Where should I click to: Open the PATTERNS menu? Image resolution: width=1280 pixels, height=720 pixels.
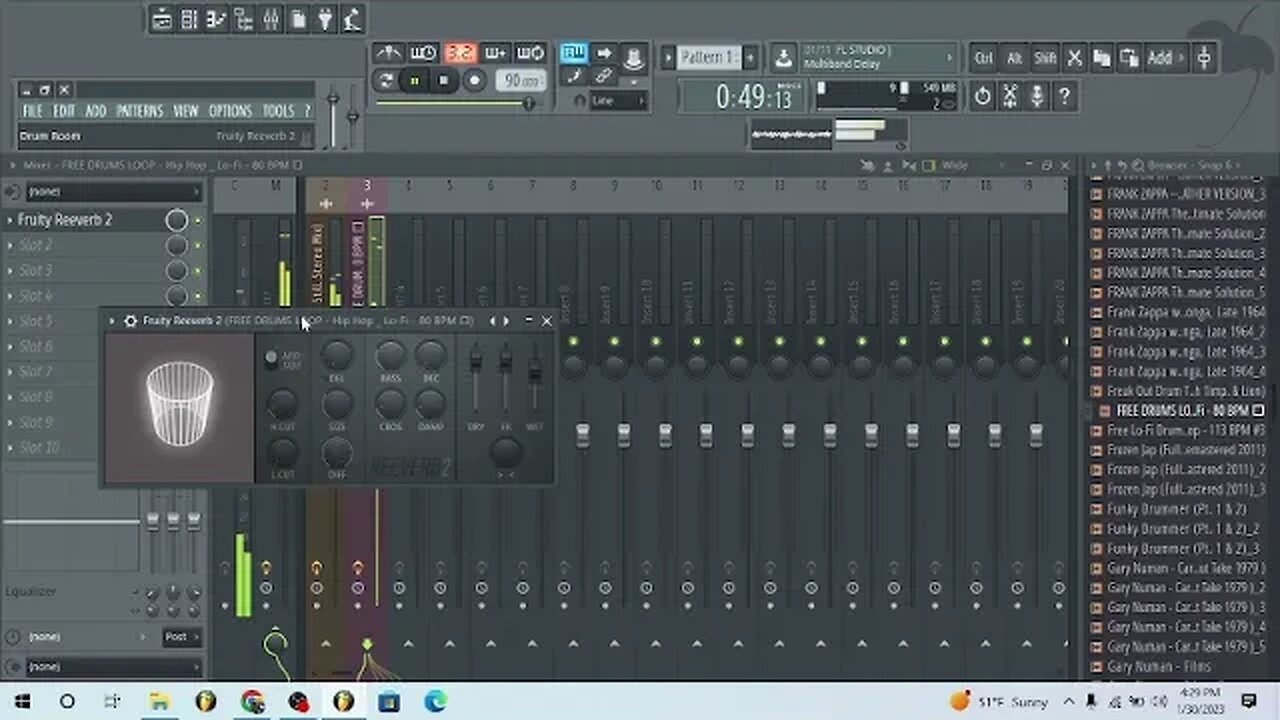point(139,111)
